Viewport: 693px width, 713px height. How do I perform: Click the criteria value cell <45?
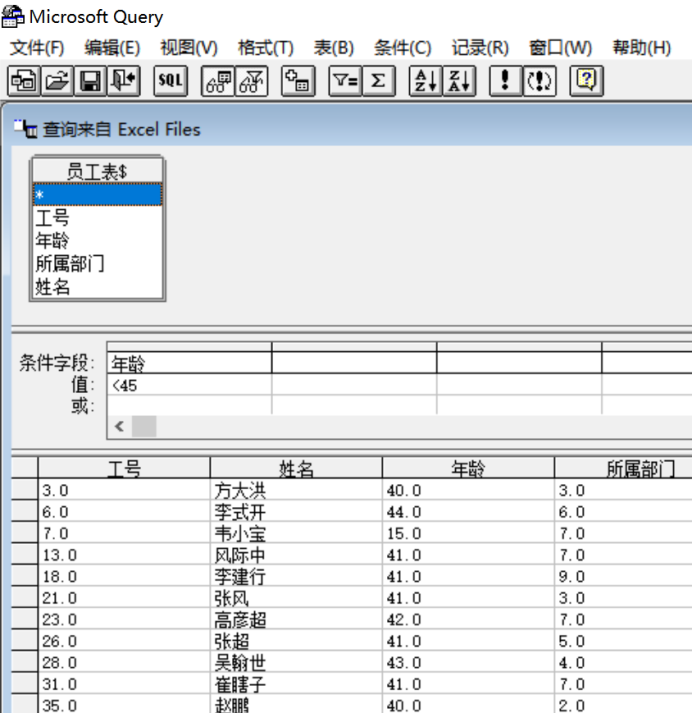189,385
